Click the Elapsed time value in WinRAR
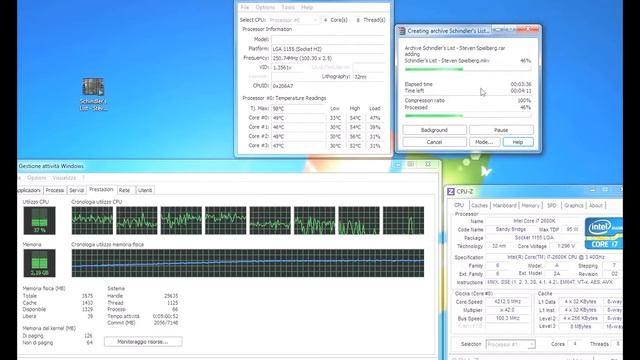This screenshot has height=360, width=640. point(521,84)
